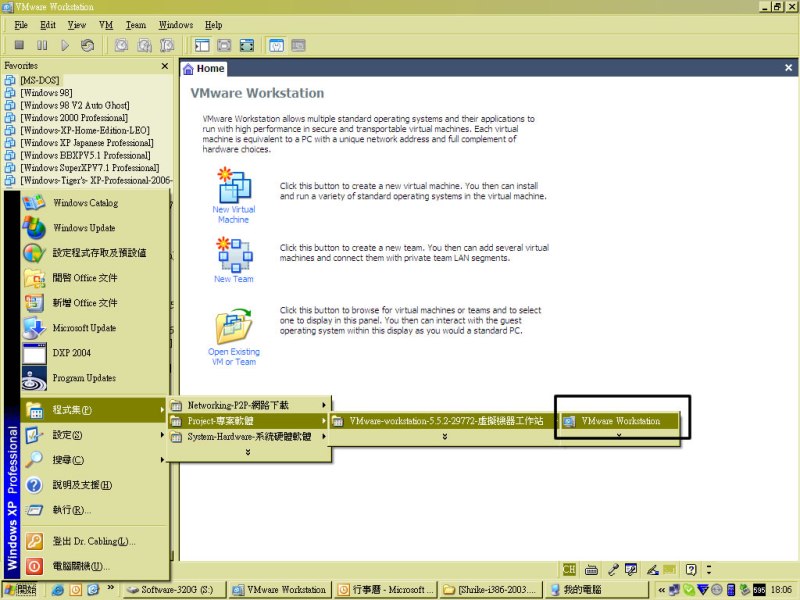Click 電腦關機(U)... shut down

tap(94, 566)
